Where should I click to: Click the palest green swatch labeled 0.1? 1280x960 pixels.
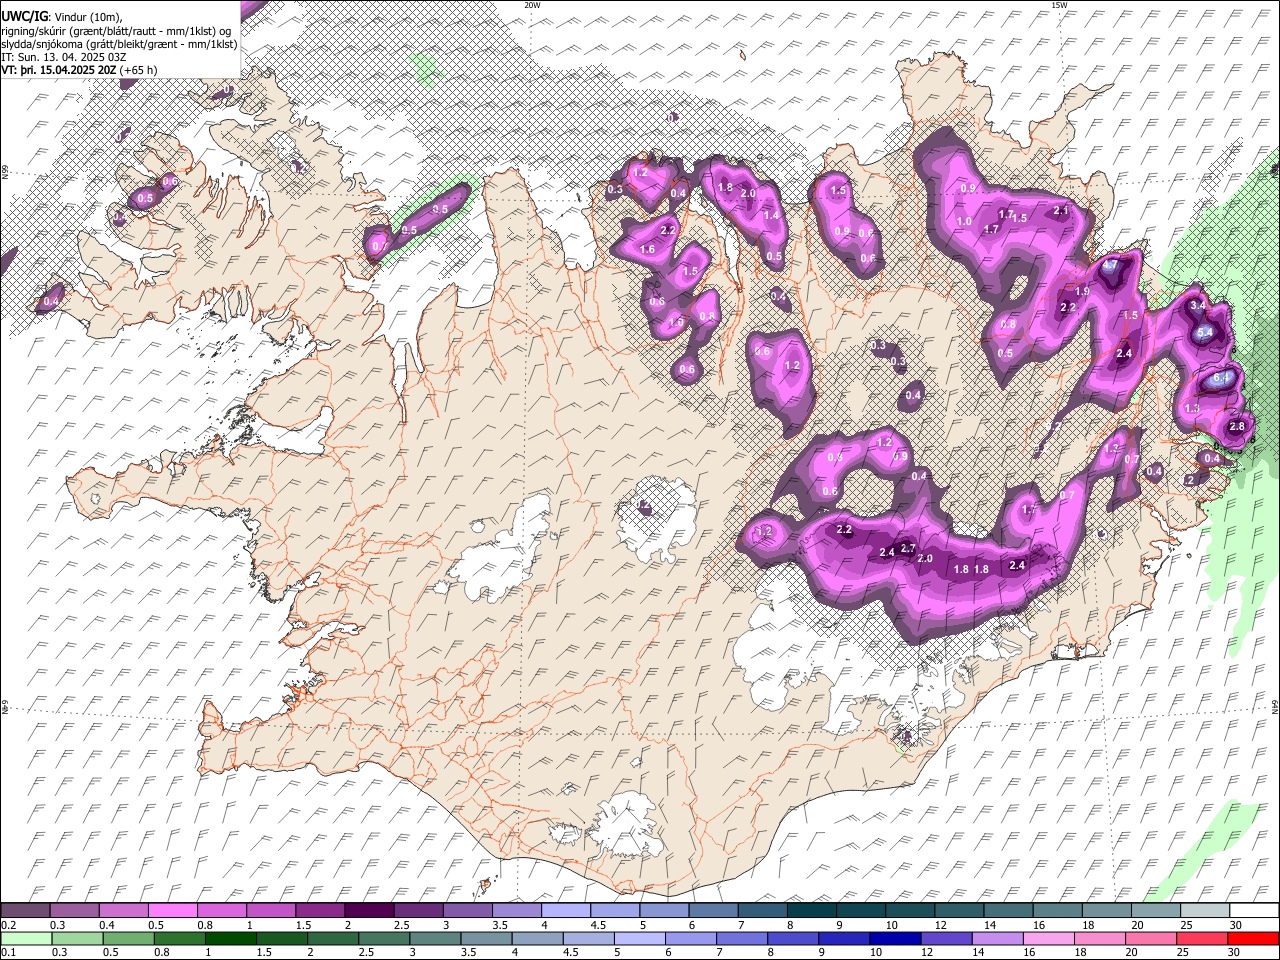pos(25,938)
